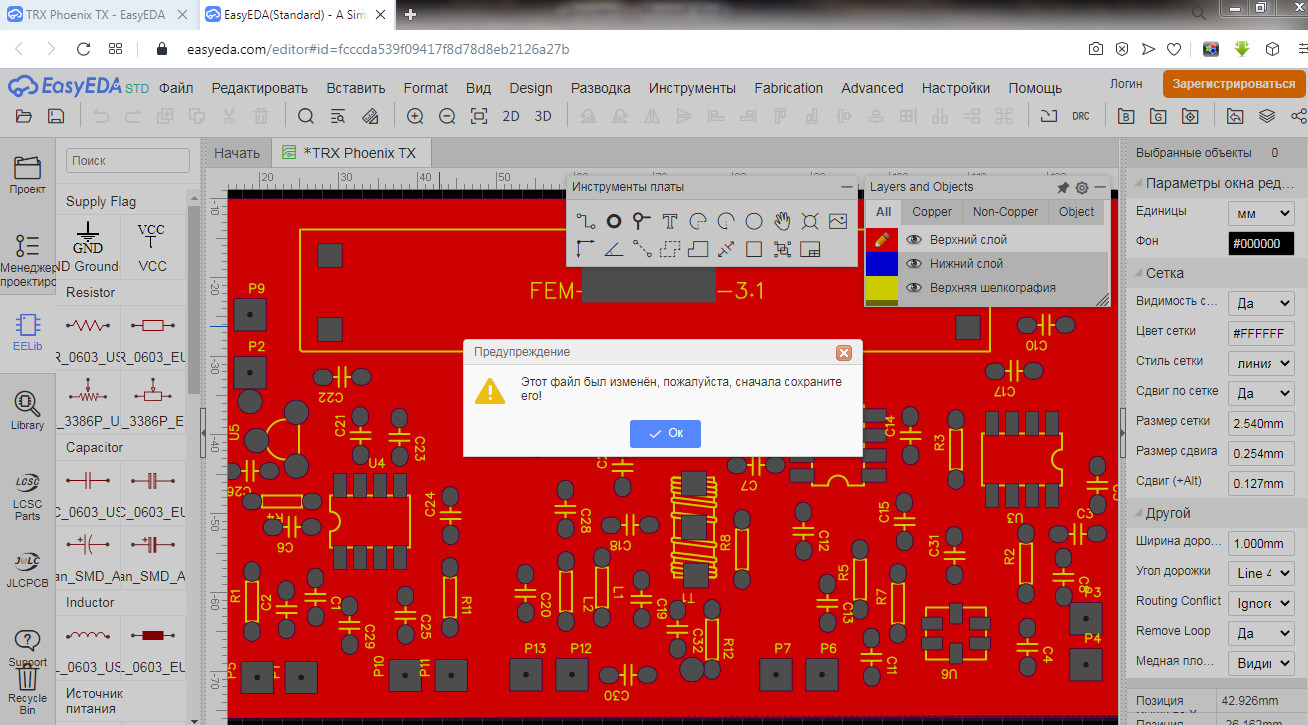The image size is (1308, 725).
Task: Toggle Верхняя шелкография layer visibility
Action: tap(913, 288)
